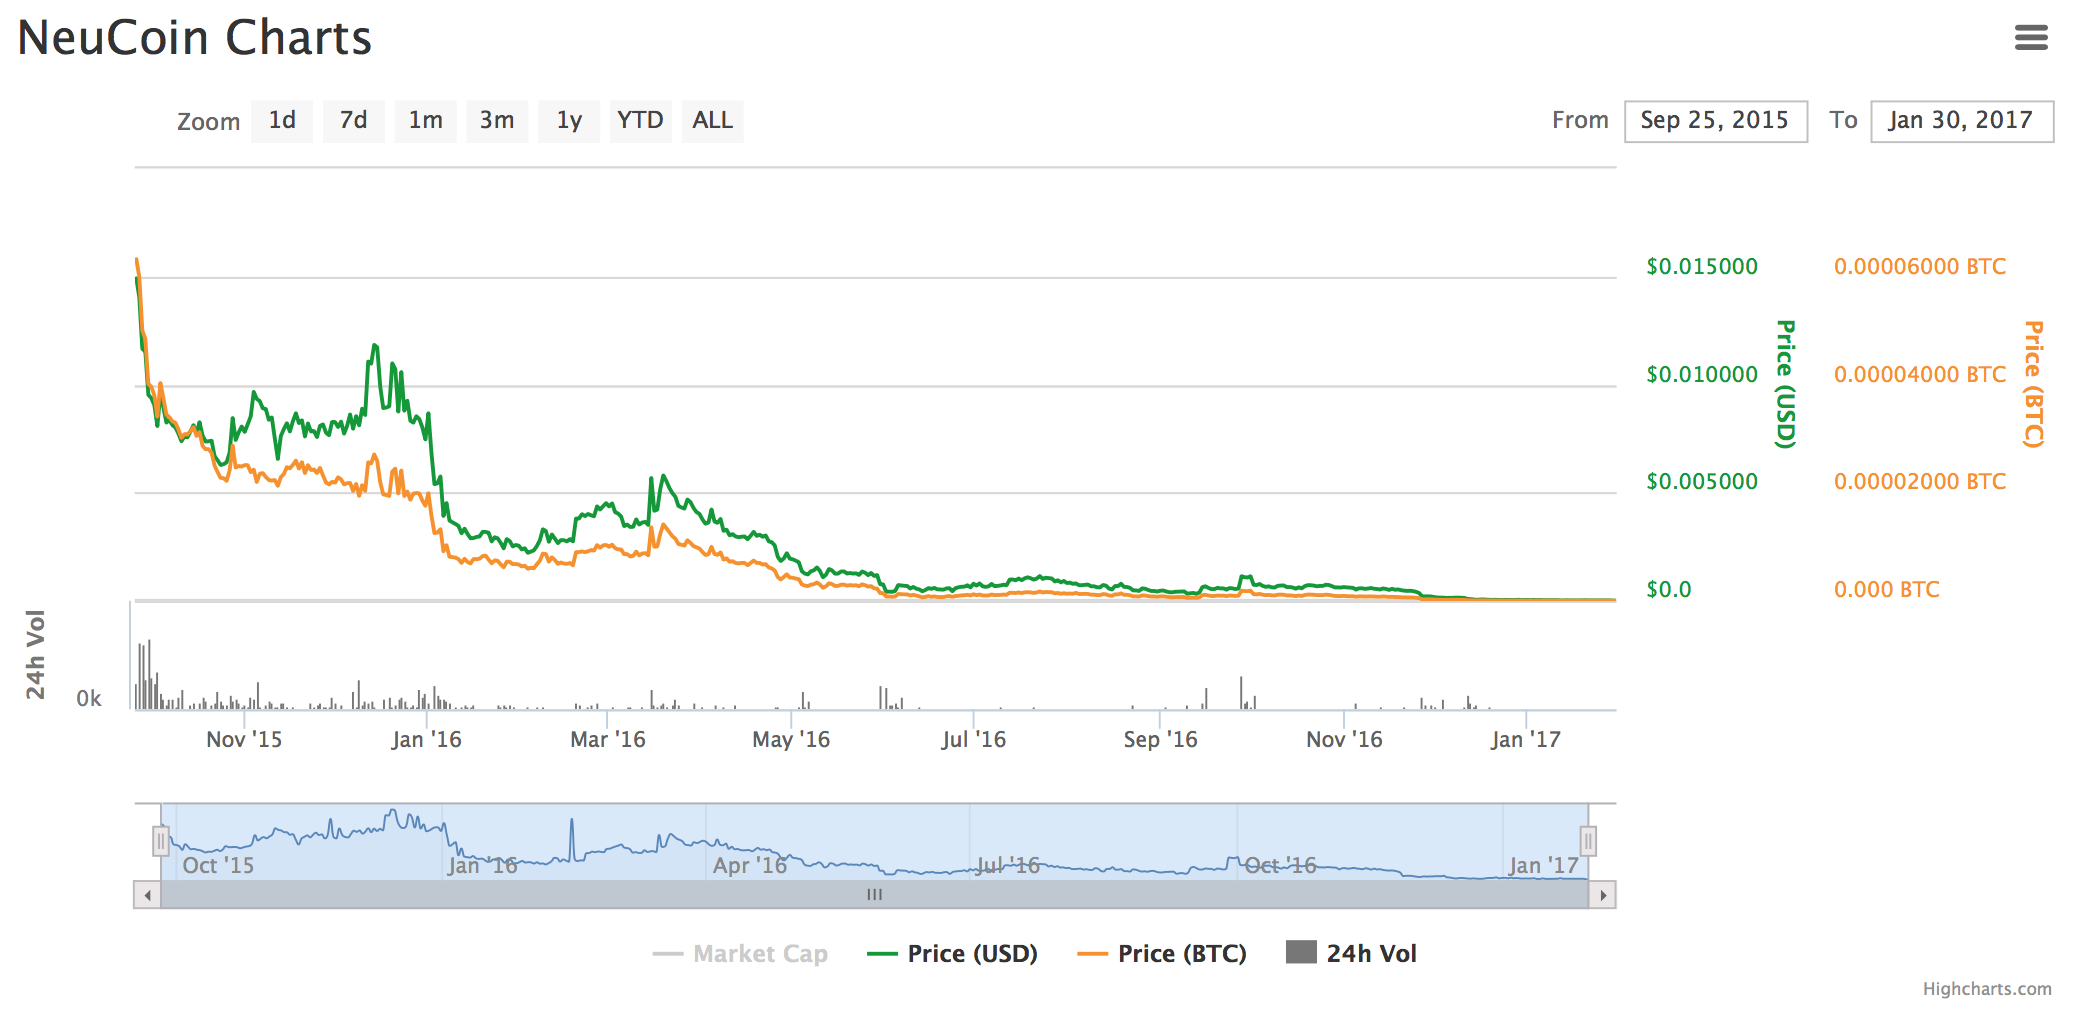Click the rotated Price (USD) axis title

point(1785,384)
